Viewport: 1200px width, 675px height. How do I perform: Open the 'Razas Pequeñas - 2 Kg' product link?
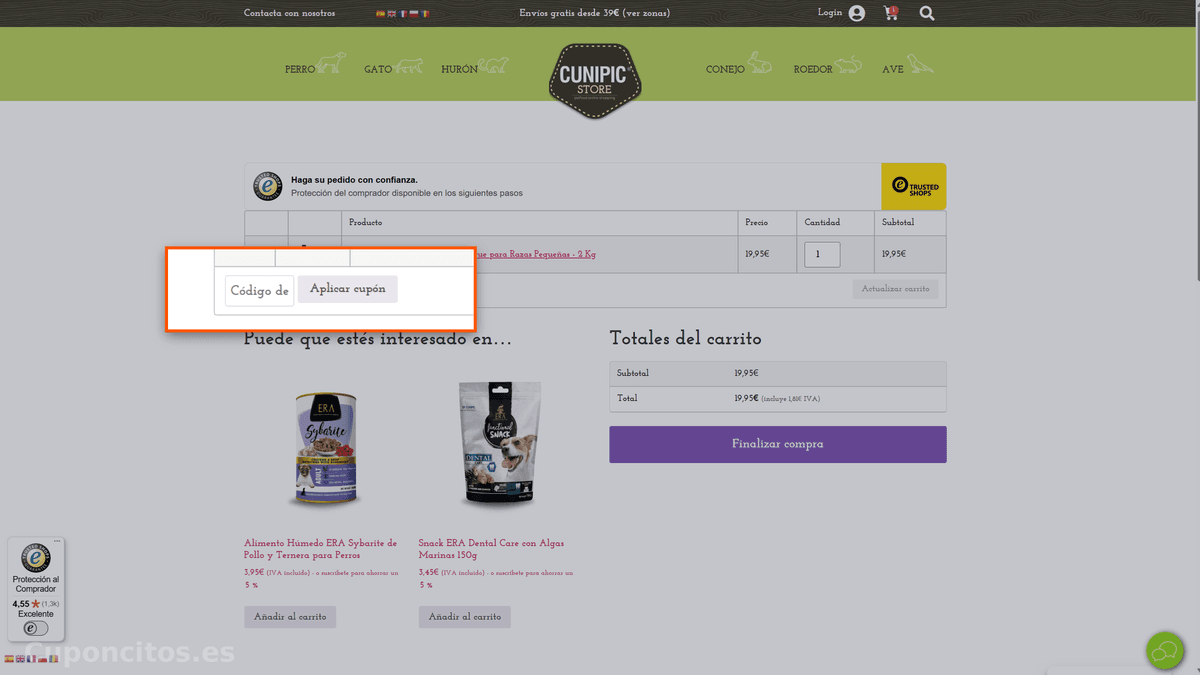pos(536,254)
